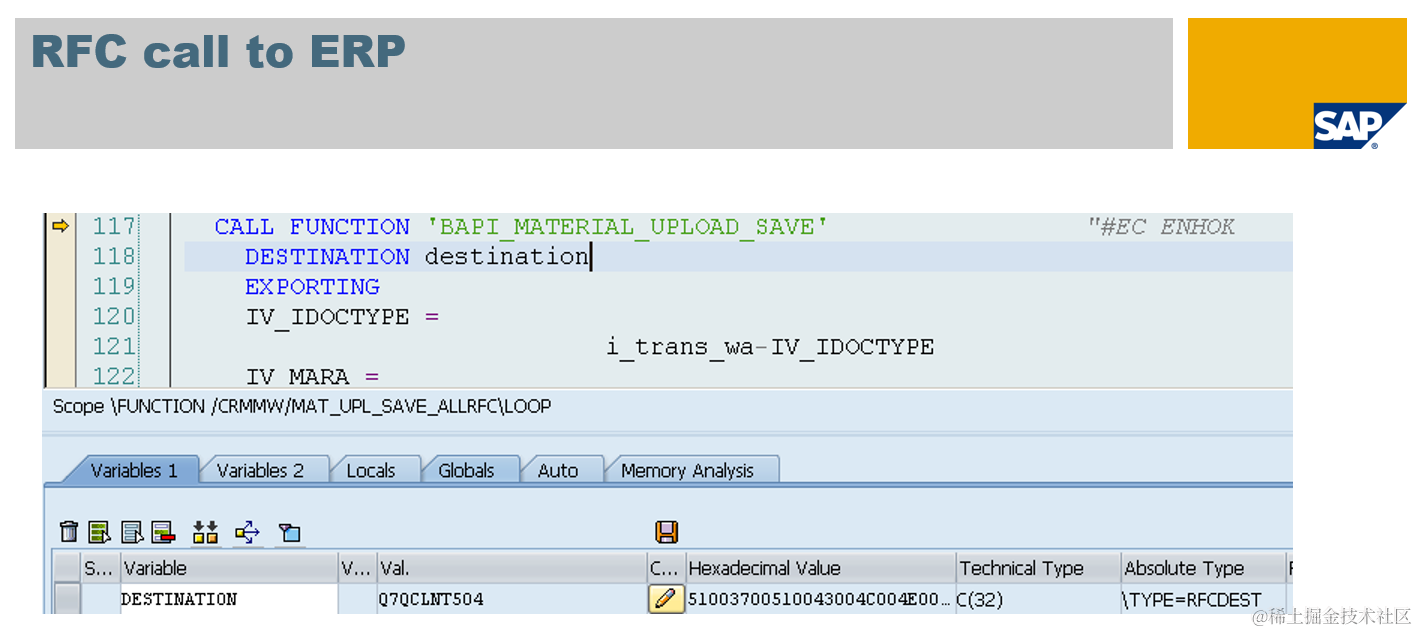
Task: Click the grey list icon in variables toolbar
Action: (x=132, y=532)
